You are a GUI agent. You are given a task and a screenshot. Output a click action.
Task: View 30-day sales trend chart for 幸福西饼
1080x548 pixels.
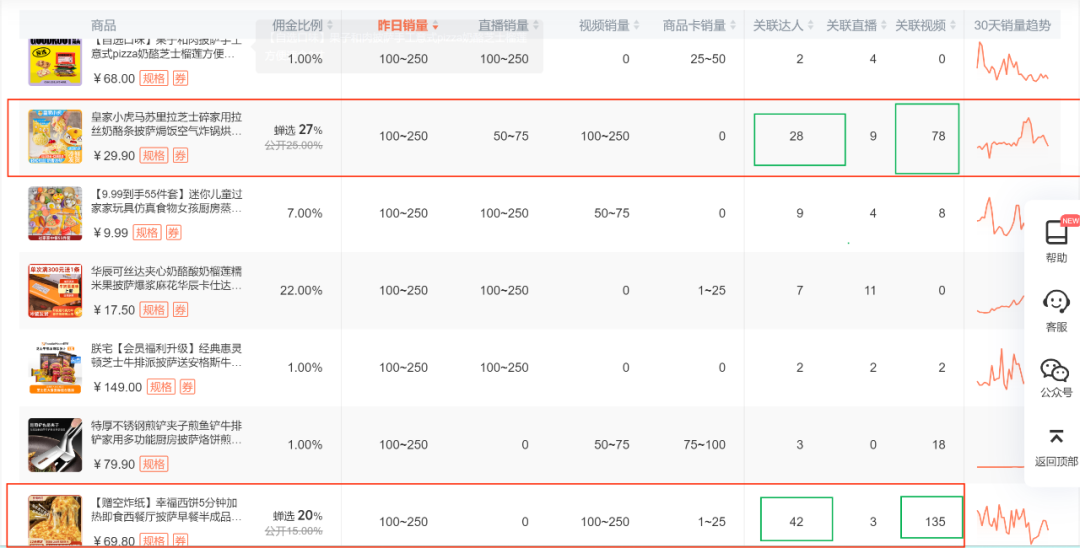pos(1012,520)
